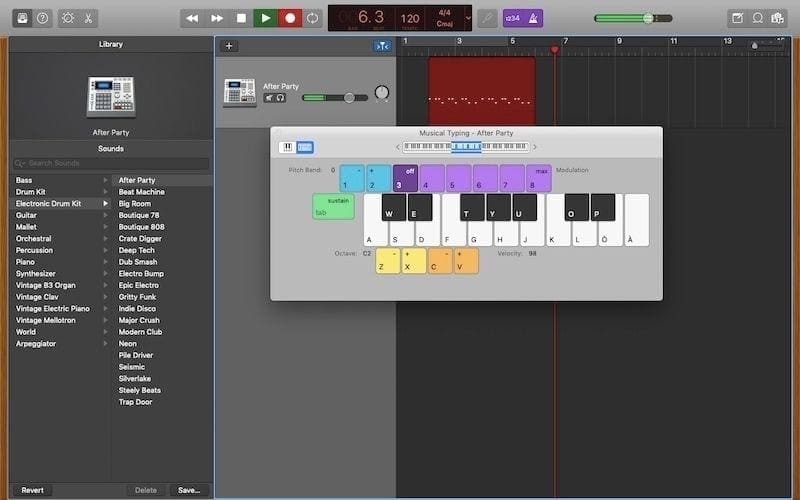Switch Musical Typing to piano keyboard view
The height and width of the screenshot is (500, 800).
click(287, 147)
